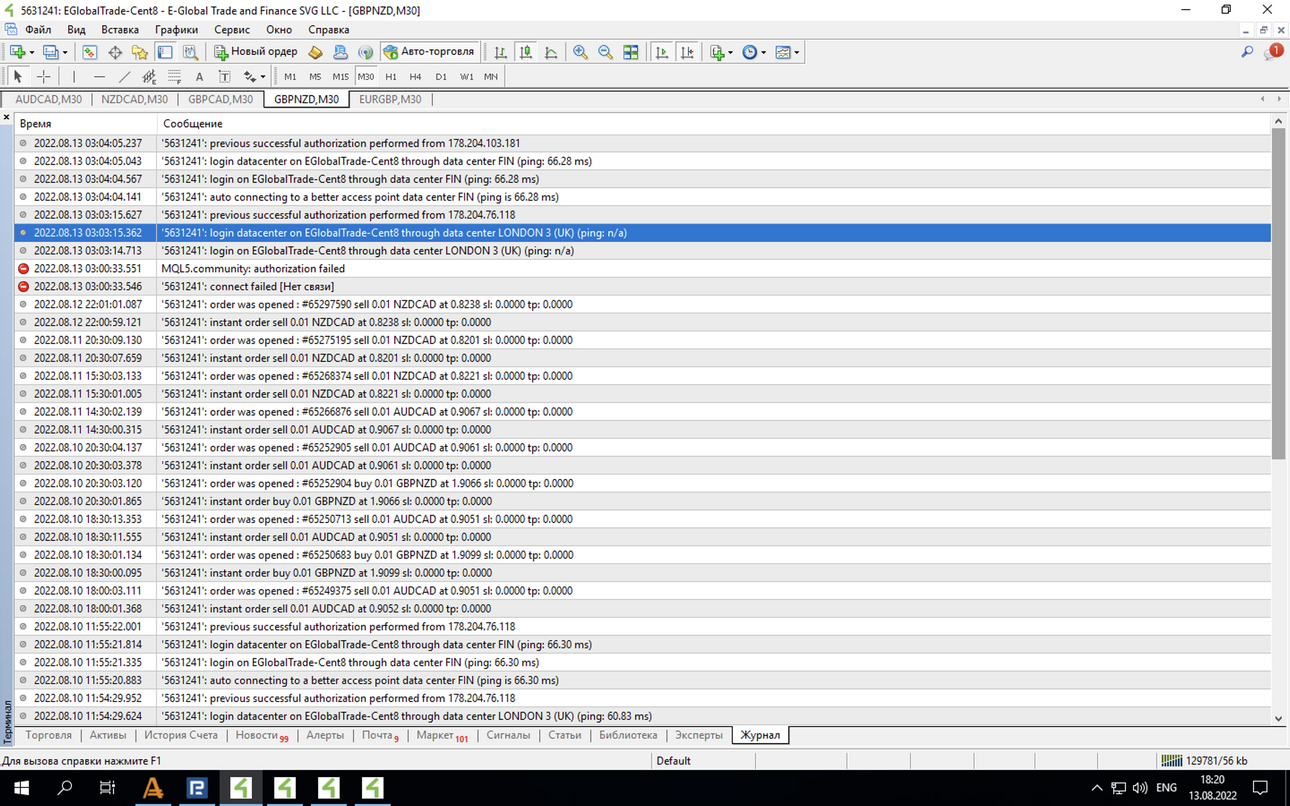Switch chart to candlesticks type
The width and height of the screenshot is (1290, 806).
(x=526, y=52)
